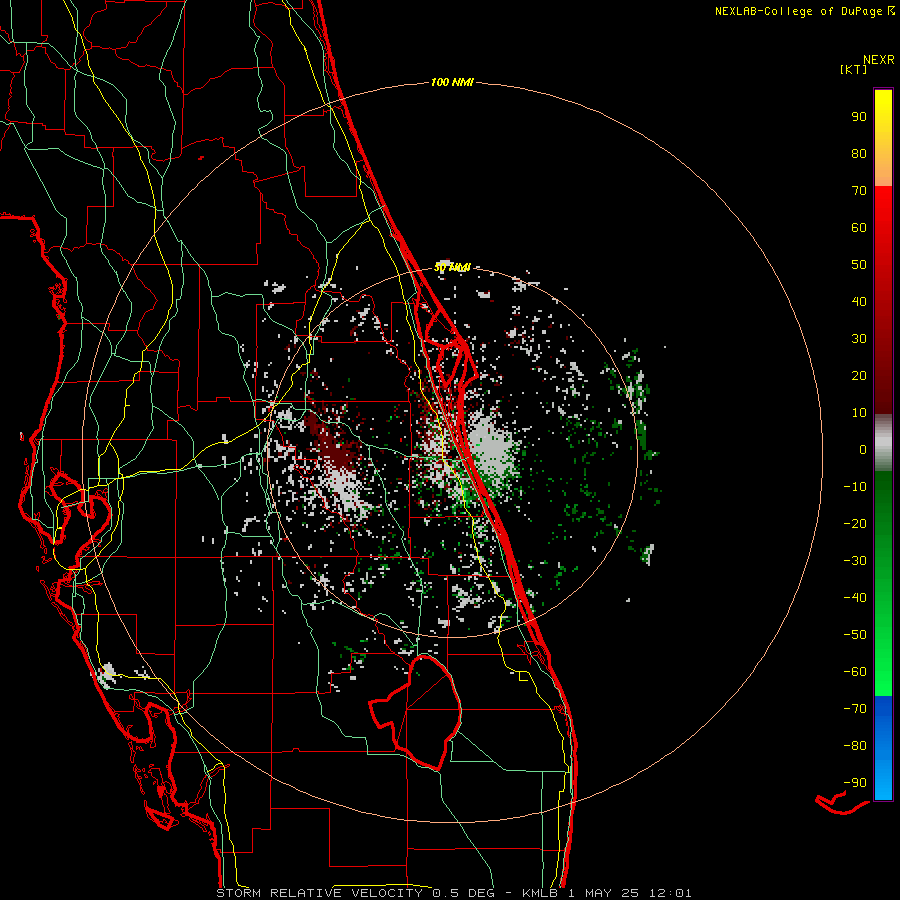Click the -30 scale value
This screenshot has width=900, height=900.
855,561
